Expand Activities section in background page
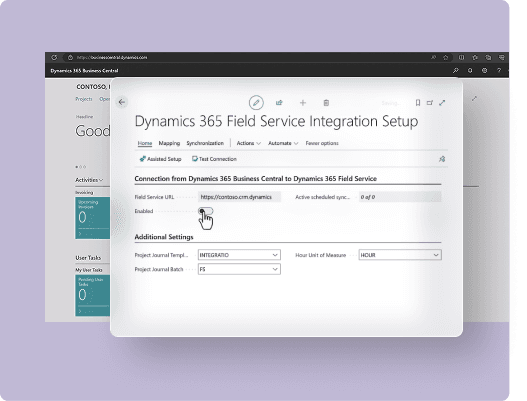 click(89, 180)
